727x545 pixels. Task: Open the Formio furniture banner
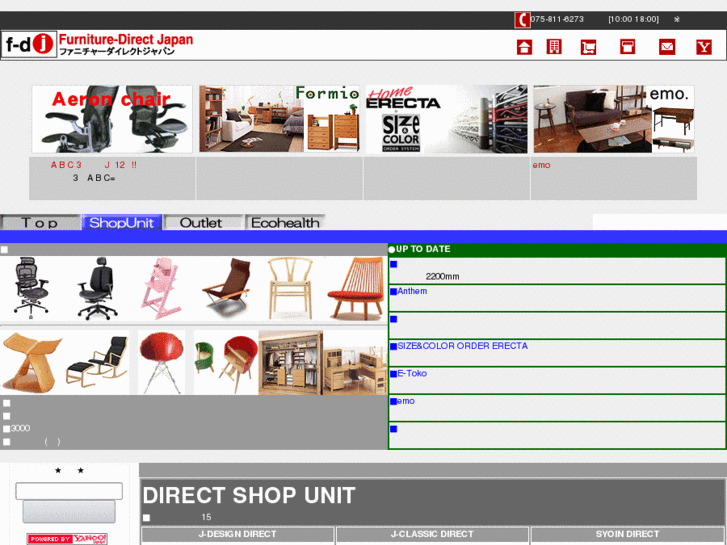tap(280, 119)
